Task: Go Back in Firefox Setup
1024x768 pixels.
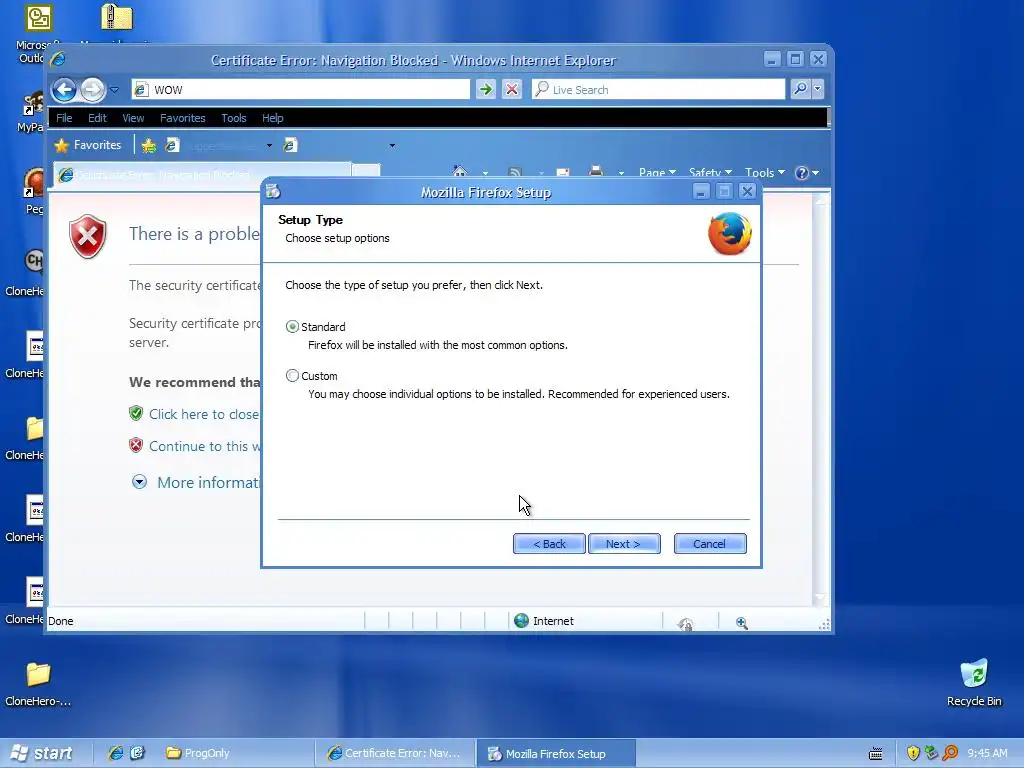Action: pos(549,543)
